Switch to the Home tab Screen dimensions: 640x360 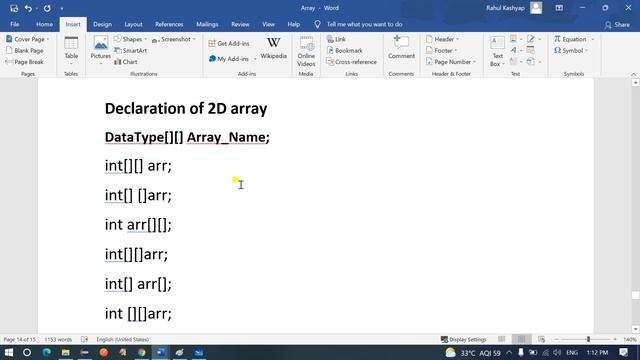(x=44, y=24)
